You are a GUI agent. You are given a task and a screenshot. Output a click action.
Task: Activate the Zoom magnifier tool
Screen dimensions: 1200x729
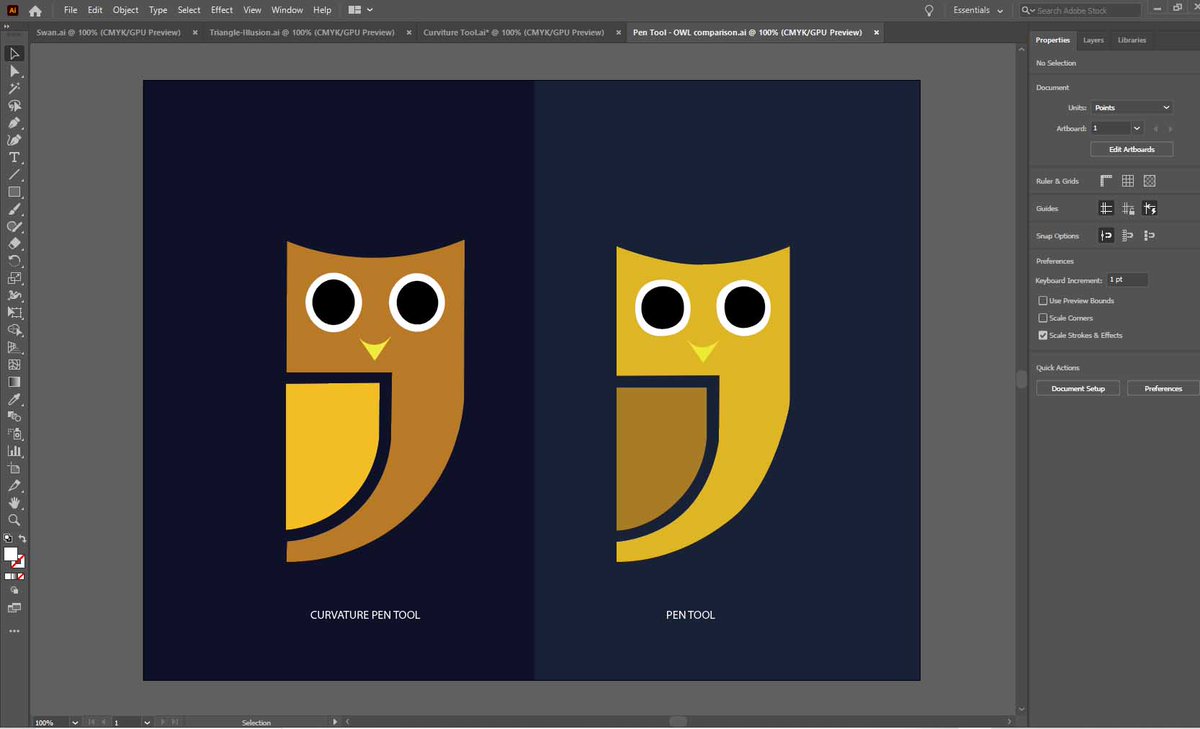click(14, 520)
